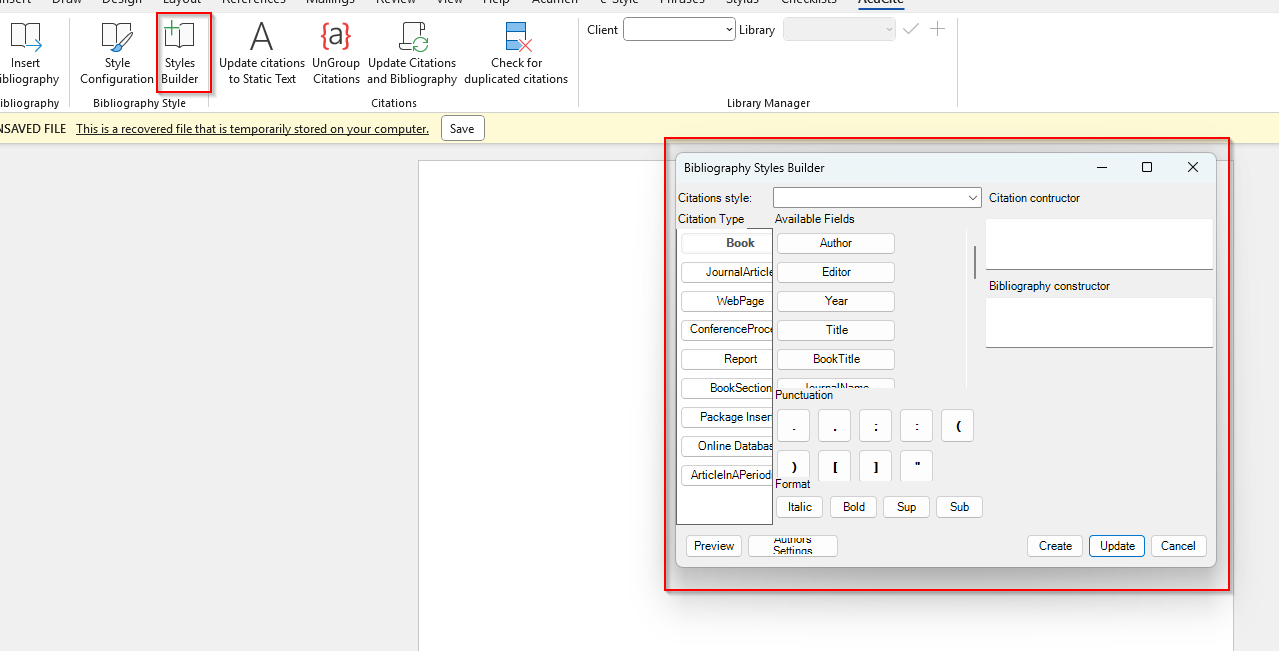The height and width of the screenshot is (651, 1279).
Task: Cancel the Bibliography Styles Builder dialog
Action: 1178,546
